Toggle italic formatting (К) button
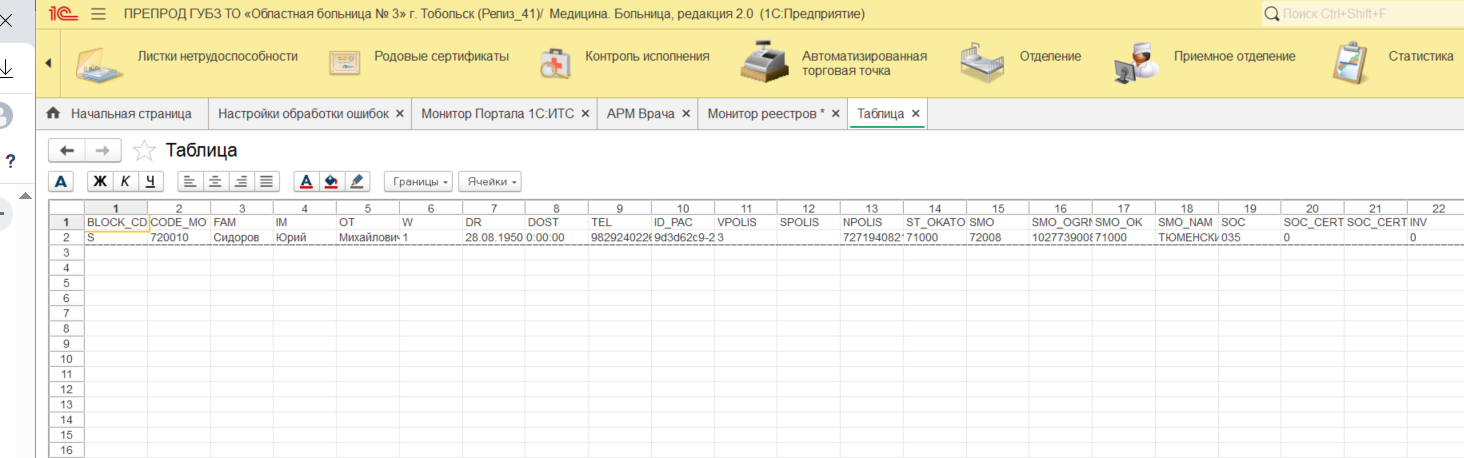1464x458 pixels. [125, 181]
